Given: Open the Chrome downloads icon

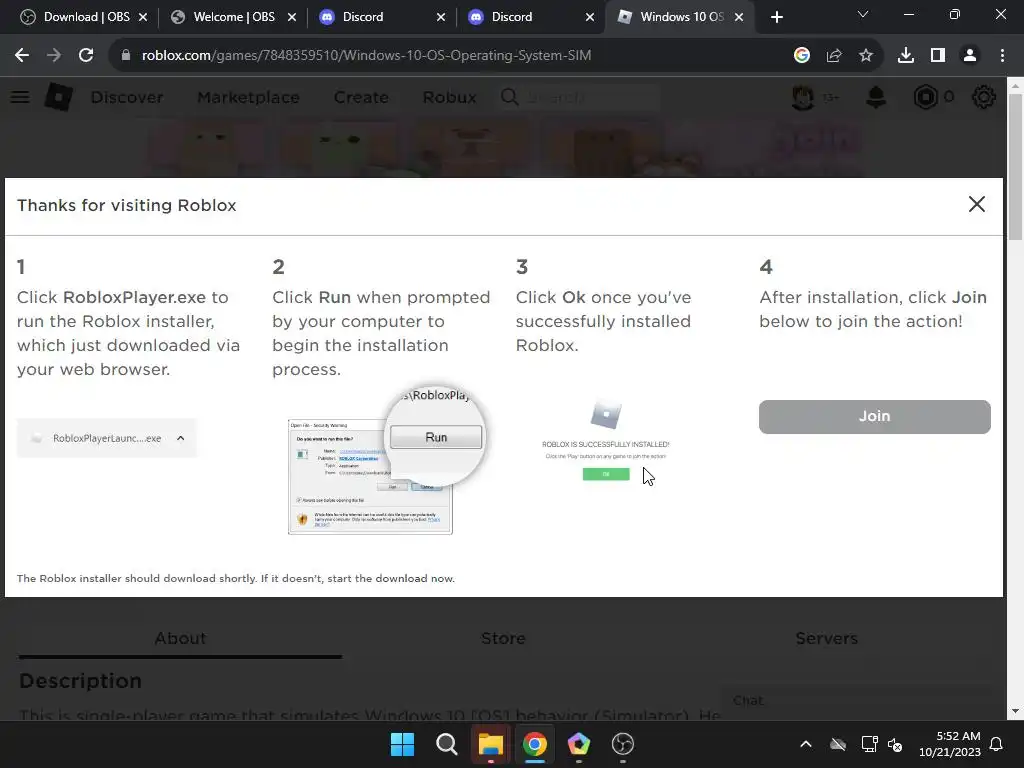Looking at the screenshot, I should click(x=906, y=56).
